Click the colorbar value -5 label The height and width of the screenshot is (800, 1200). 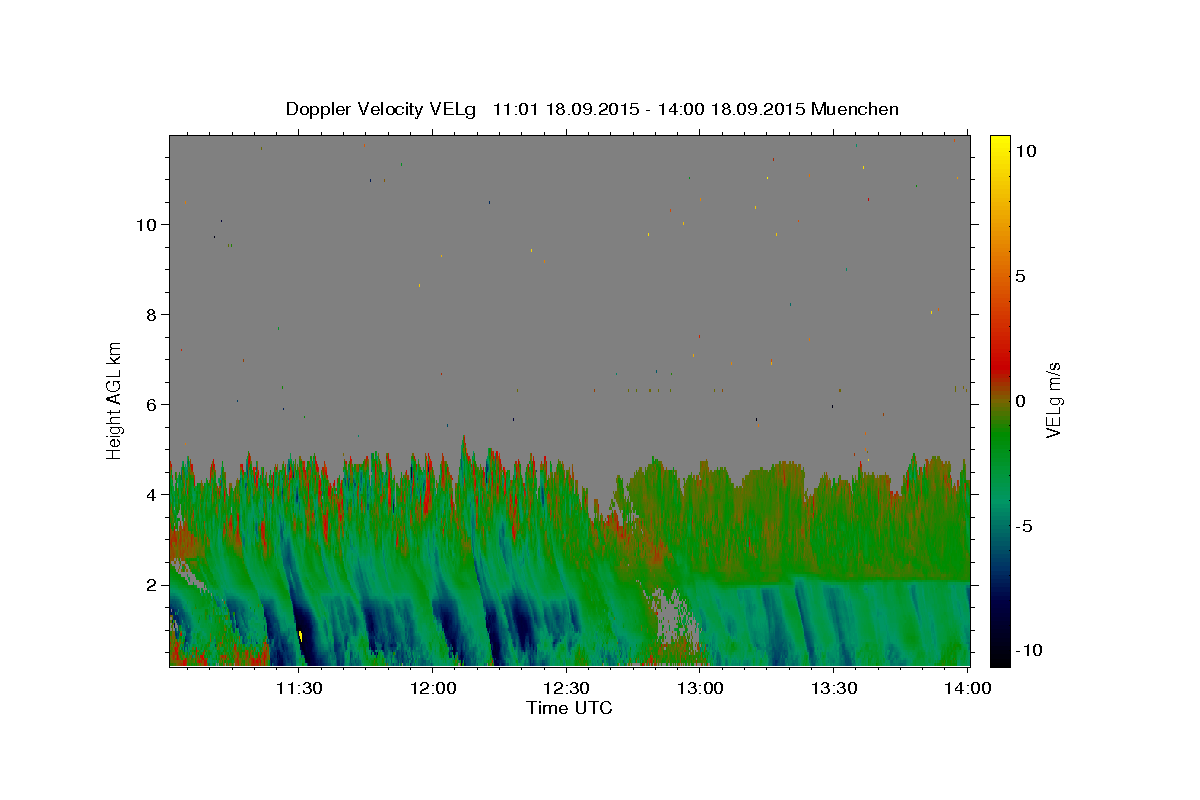point(1023,526)
